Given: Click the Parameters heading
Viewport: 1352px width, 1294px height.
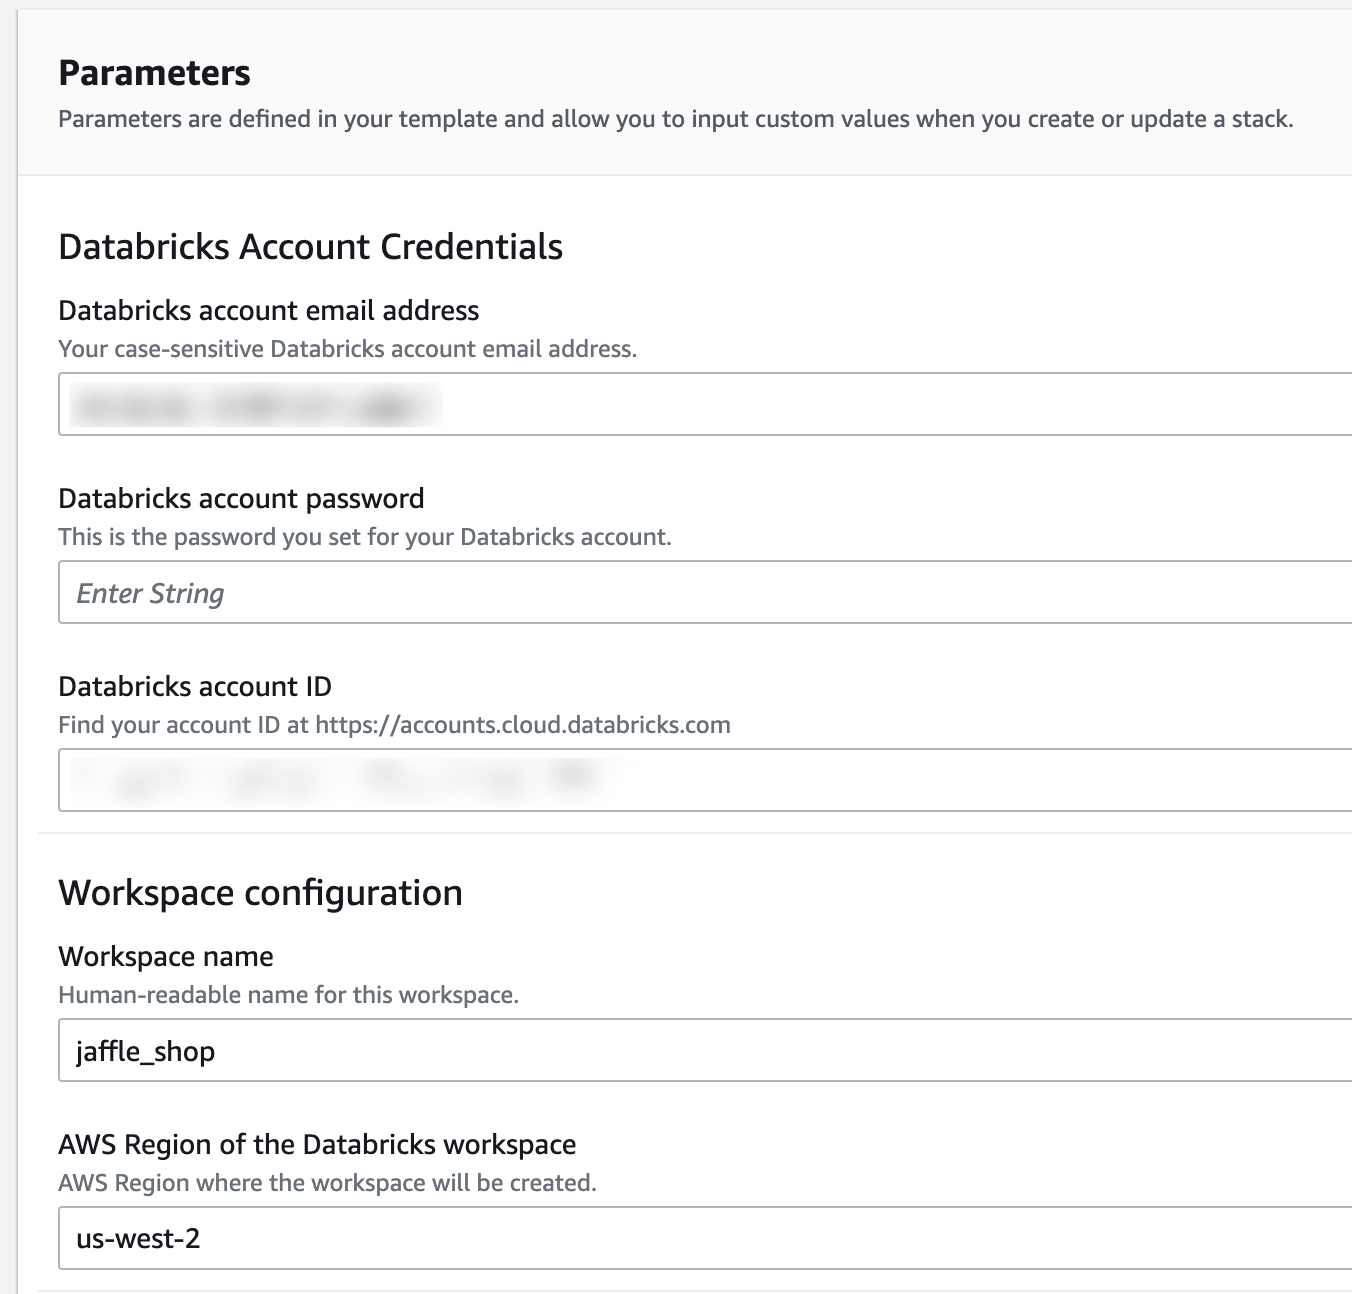Looking at the screenshot, I should pos(153,70).
